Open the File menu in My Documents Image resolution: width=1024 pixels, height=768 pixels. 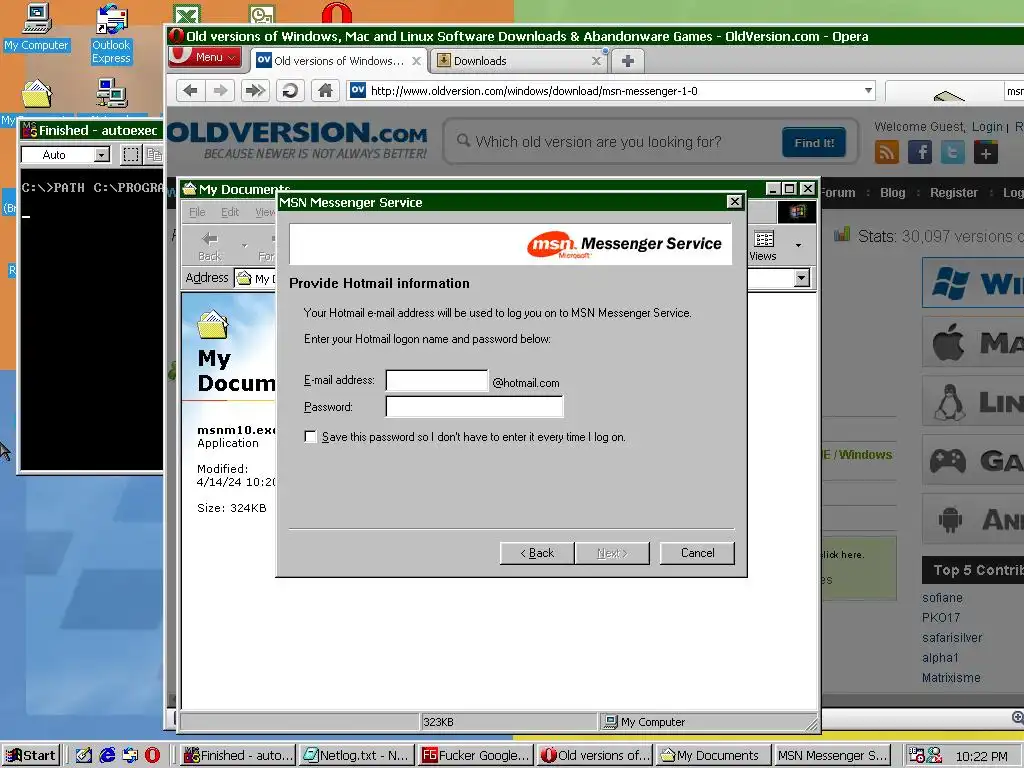tap(197, 212)
